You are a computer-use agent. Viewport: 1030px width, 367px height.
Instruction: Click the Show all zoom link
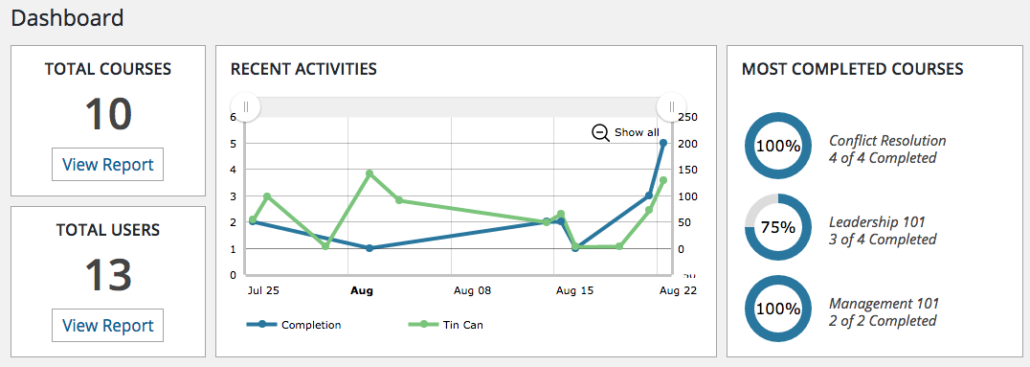pyautogui.click(x=637, y=133)
